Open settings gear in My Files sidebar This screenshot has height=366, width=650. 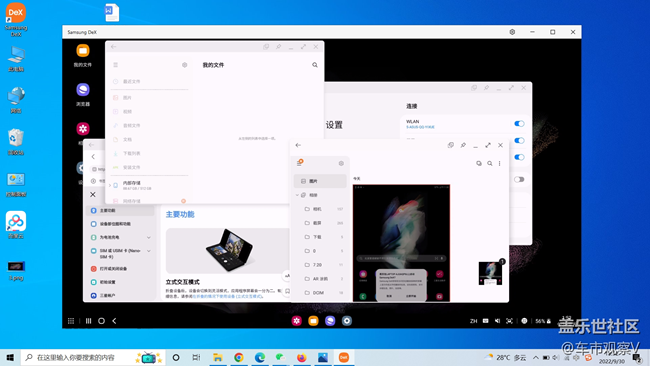pos(184,65)
